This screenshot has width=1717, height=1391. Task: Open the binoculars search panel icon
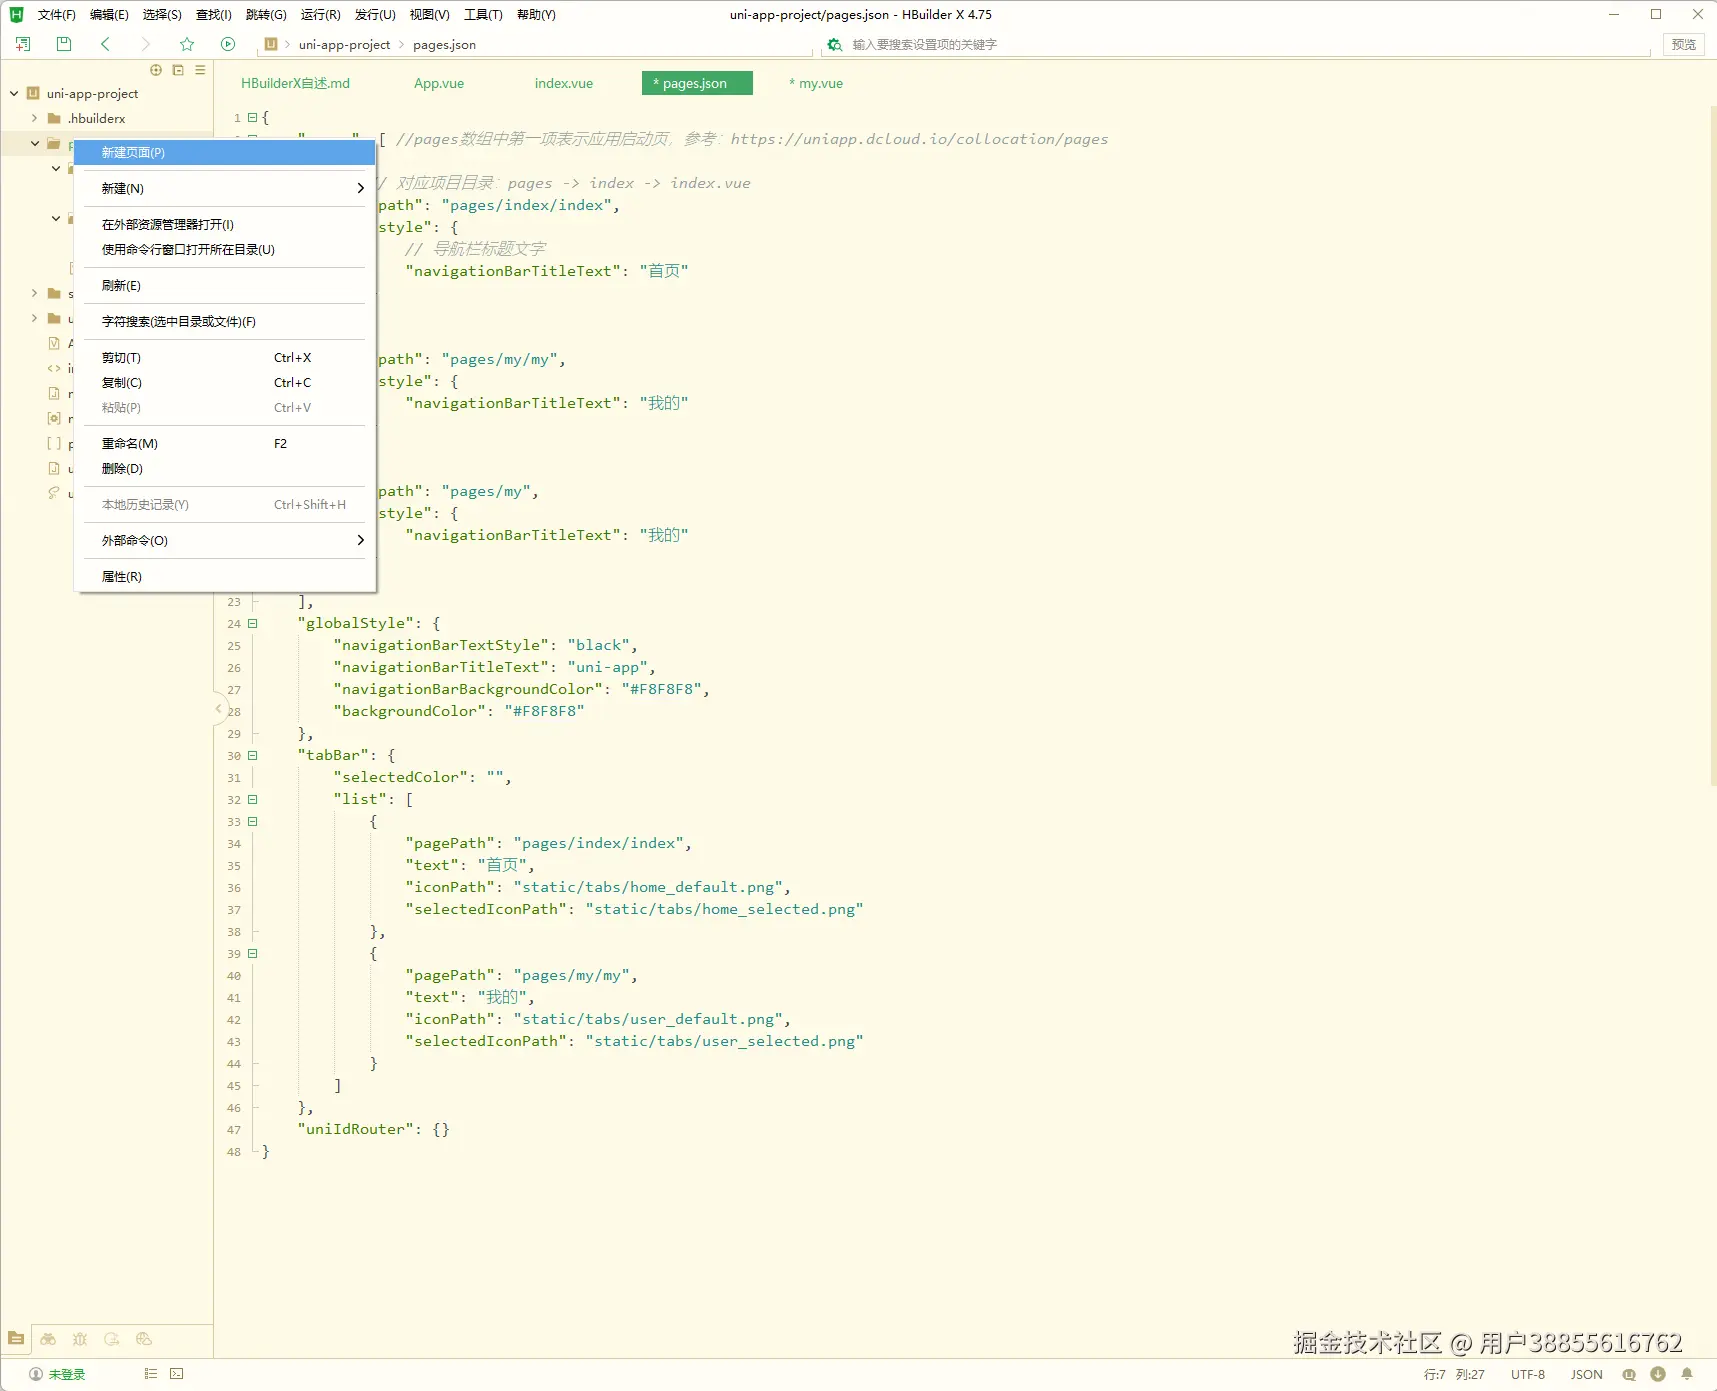48,1338
